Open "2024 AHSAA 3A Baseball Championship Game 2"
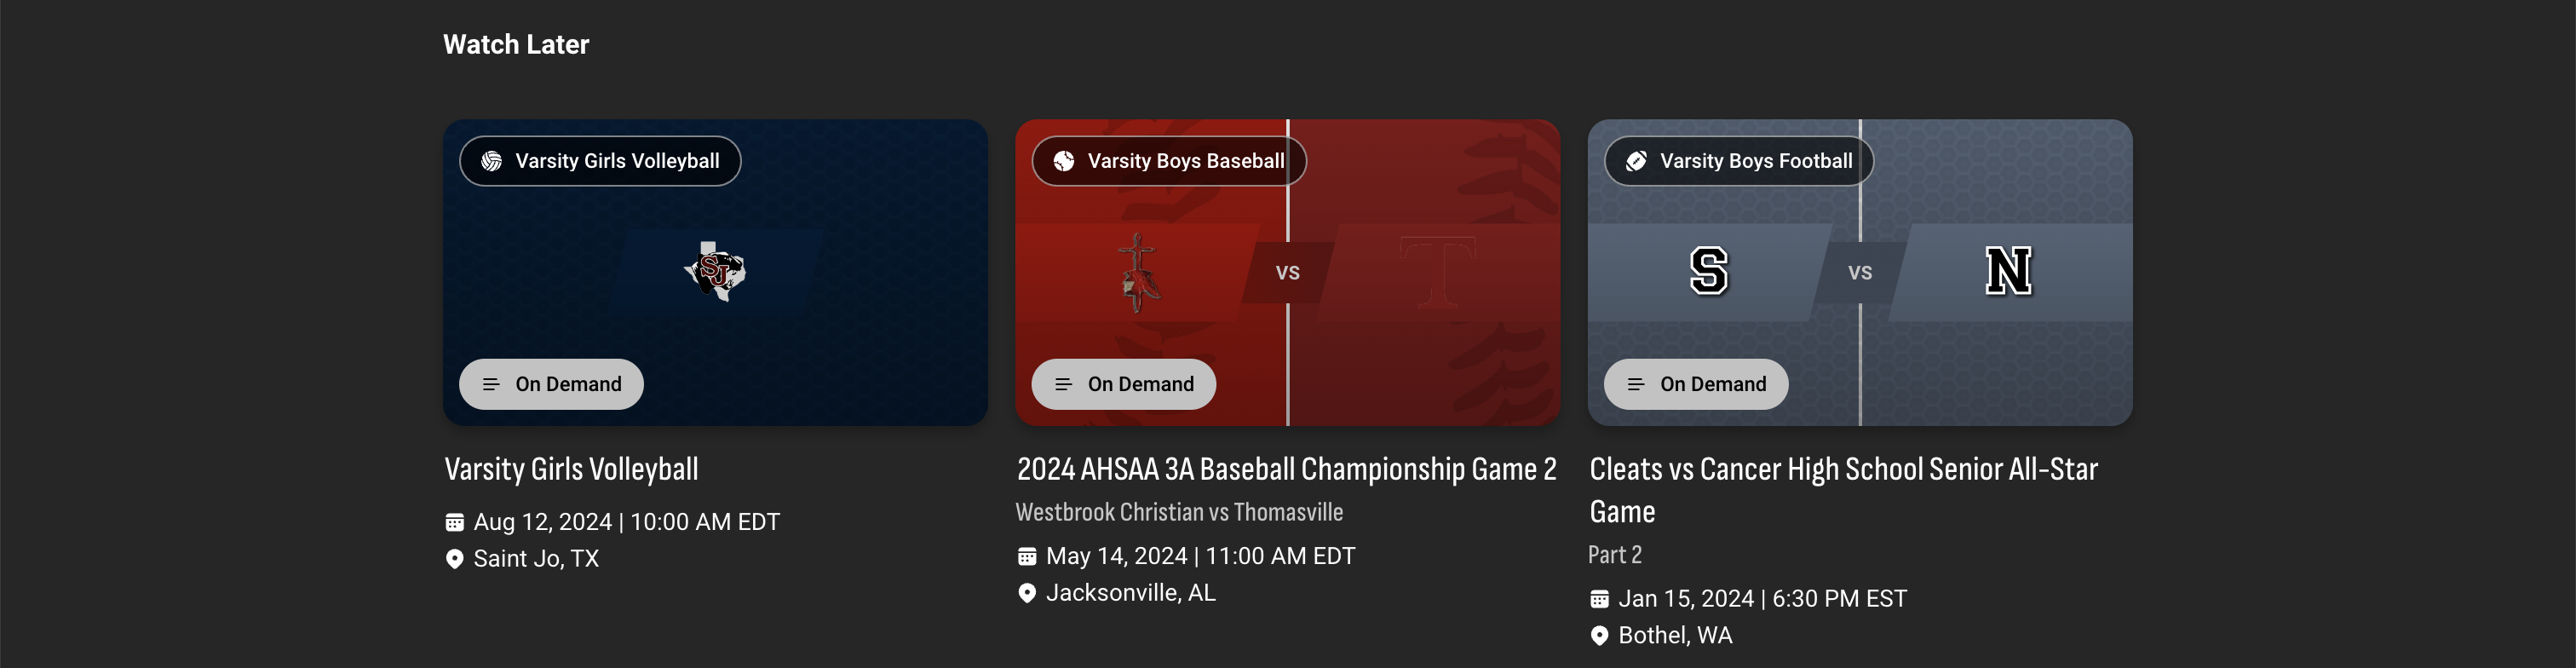This screenshot has height=668, width=2576. 1287,468
